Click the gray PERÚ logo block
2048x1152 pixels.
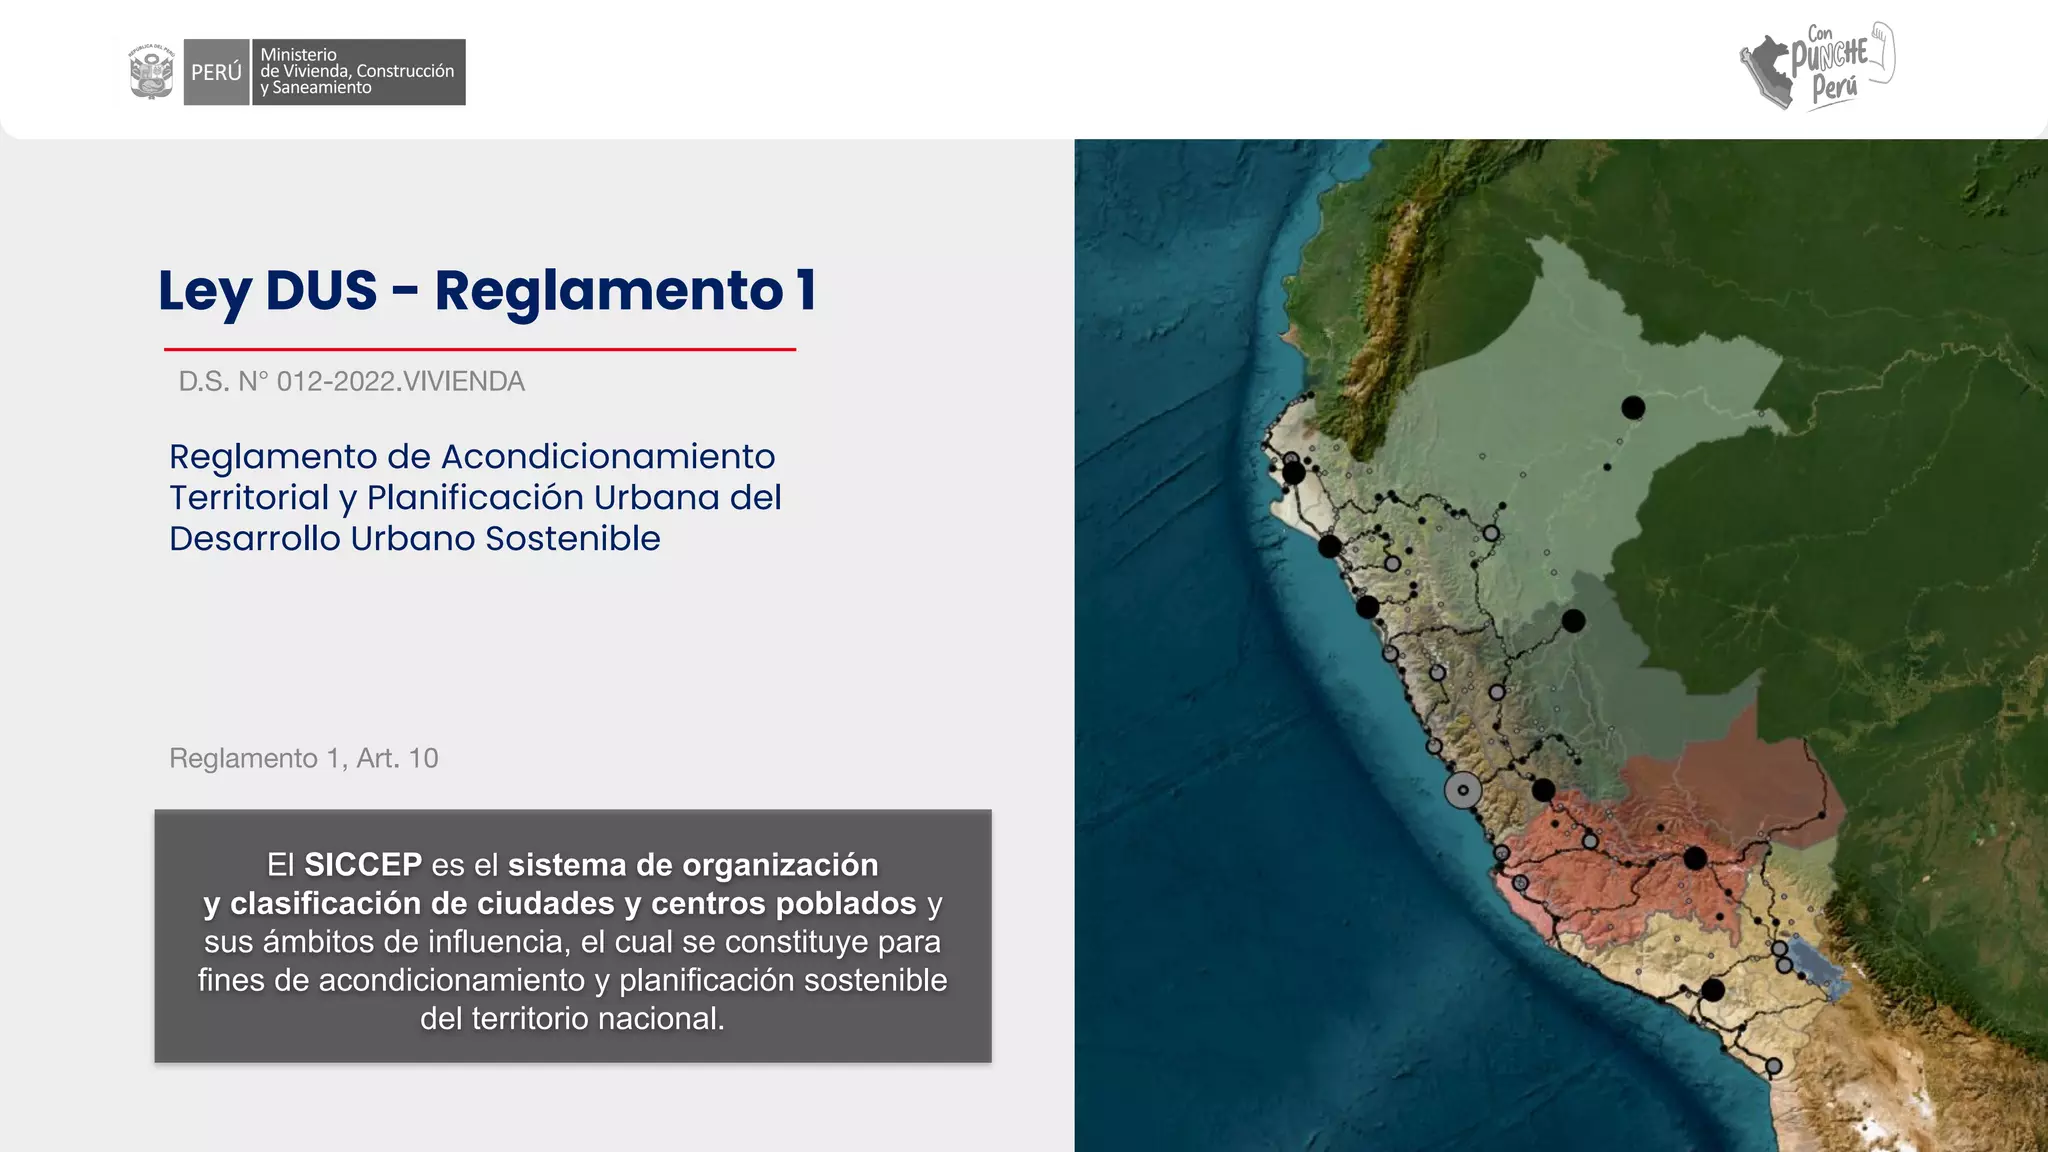[216, 72]
